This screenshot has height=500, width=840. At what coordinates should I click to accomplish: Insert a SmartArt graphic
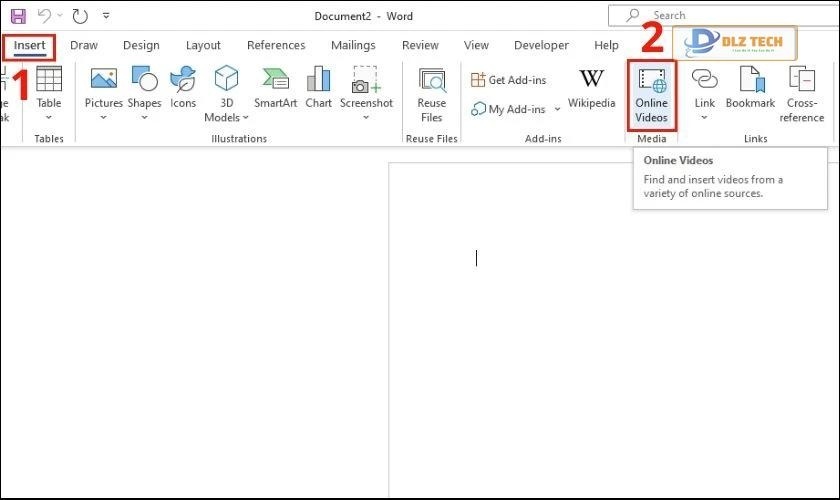coord(274,90)
